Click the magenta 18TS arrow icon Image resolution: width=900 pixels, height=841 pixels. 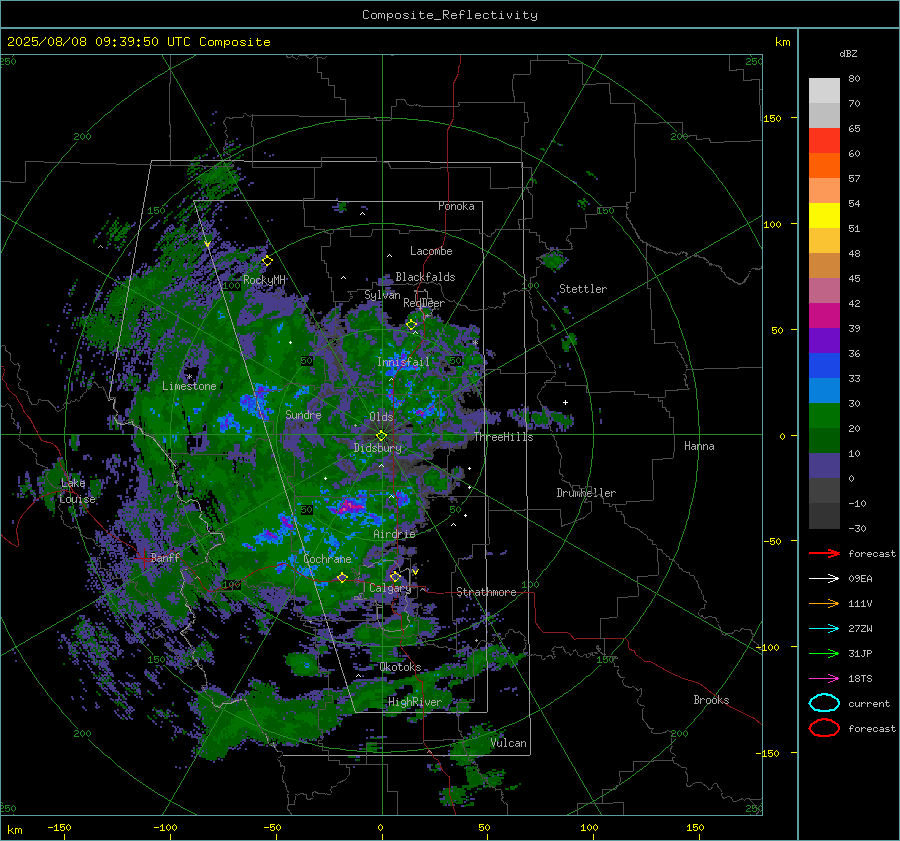824,679
